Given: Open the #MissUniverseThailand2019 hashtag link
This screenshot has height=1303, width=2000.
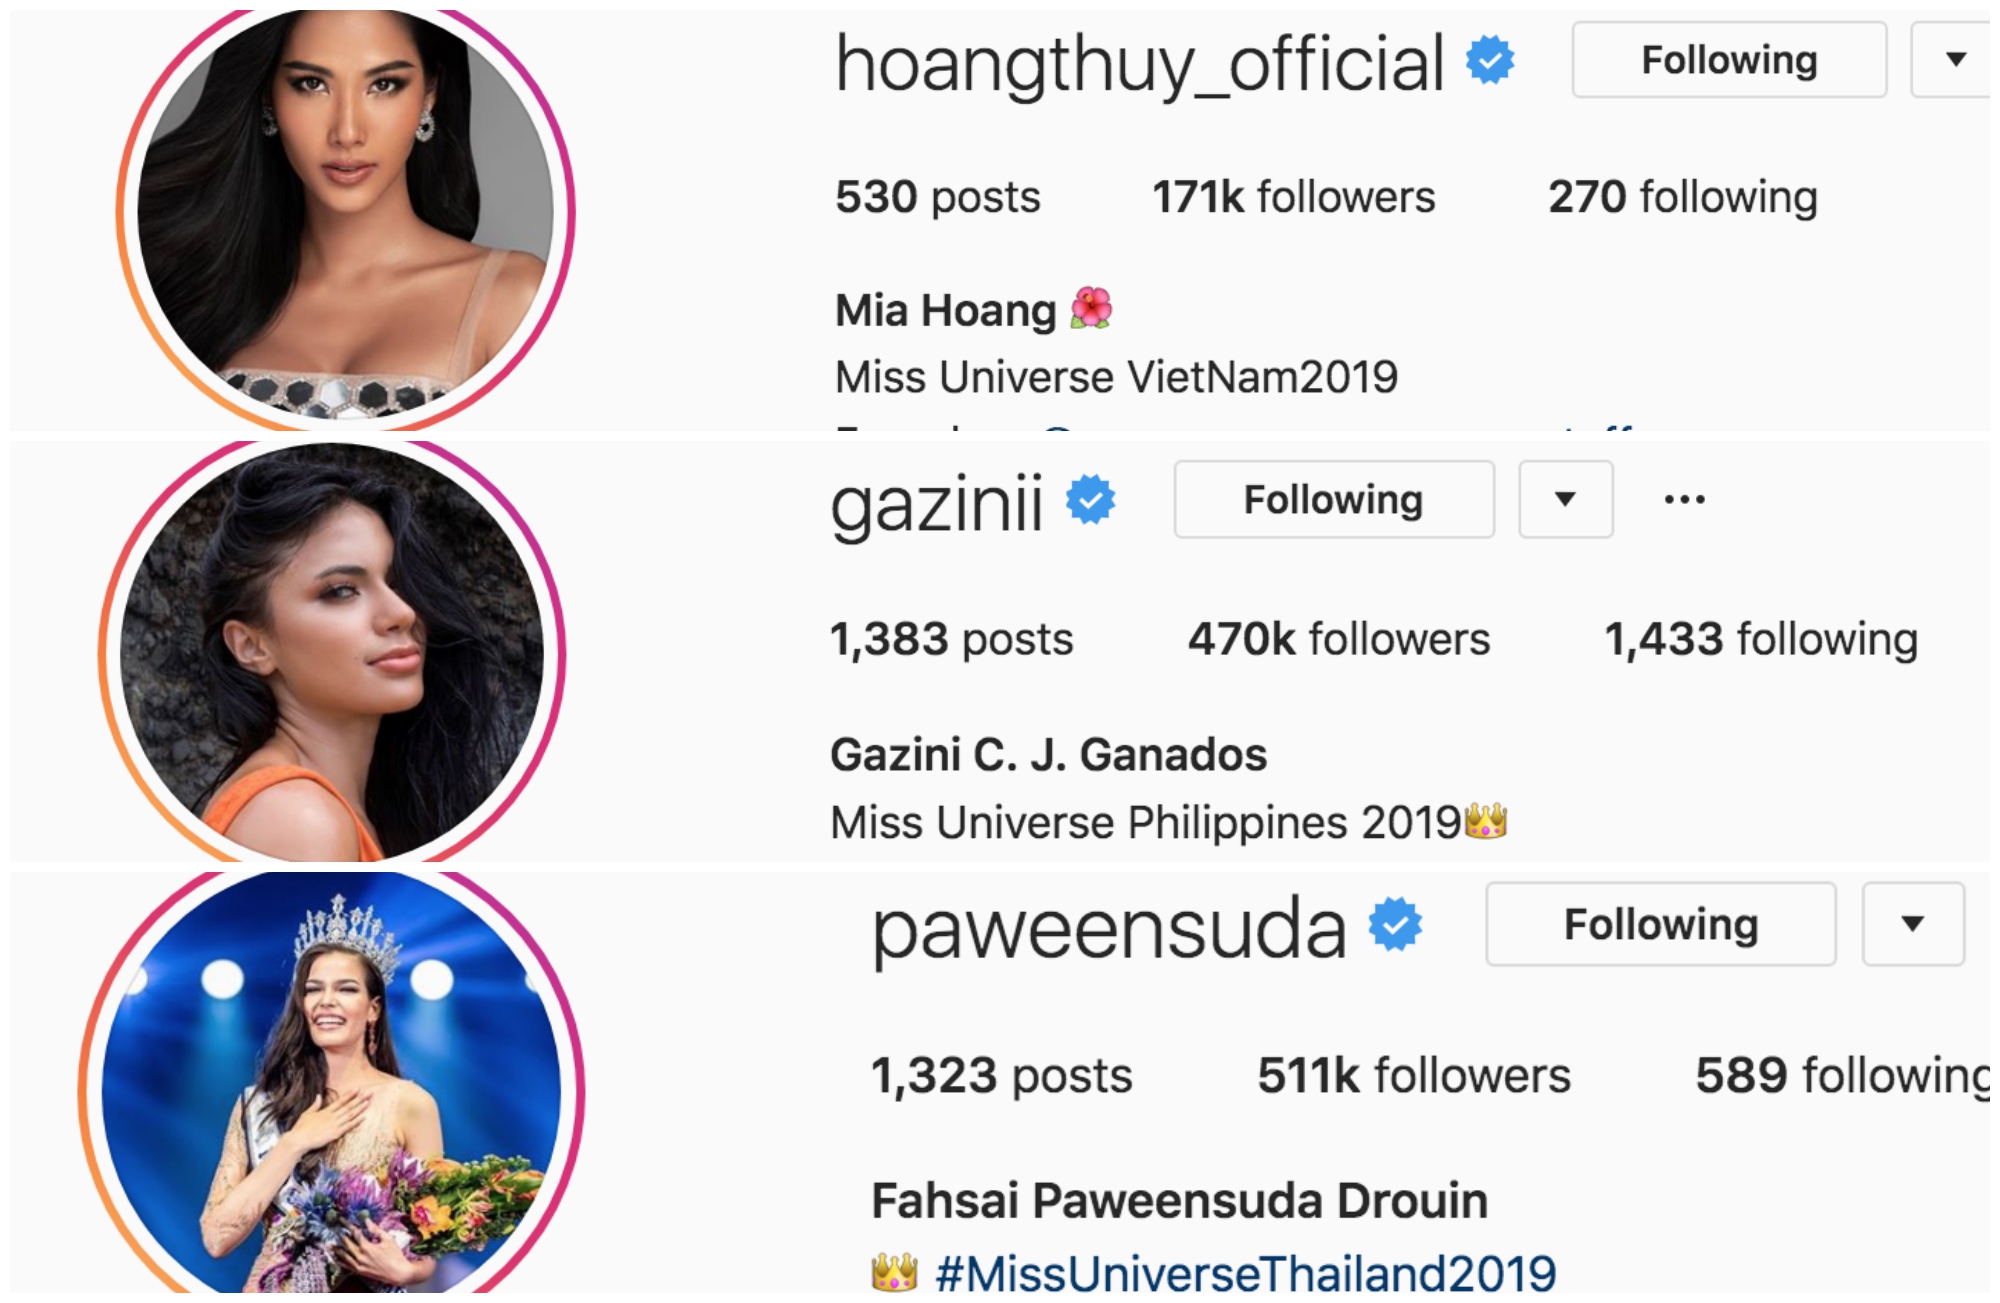Looking at the screenshot, I should [x=1246, y=1273].
